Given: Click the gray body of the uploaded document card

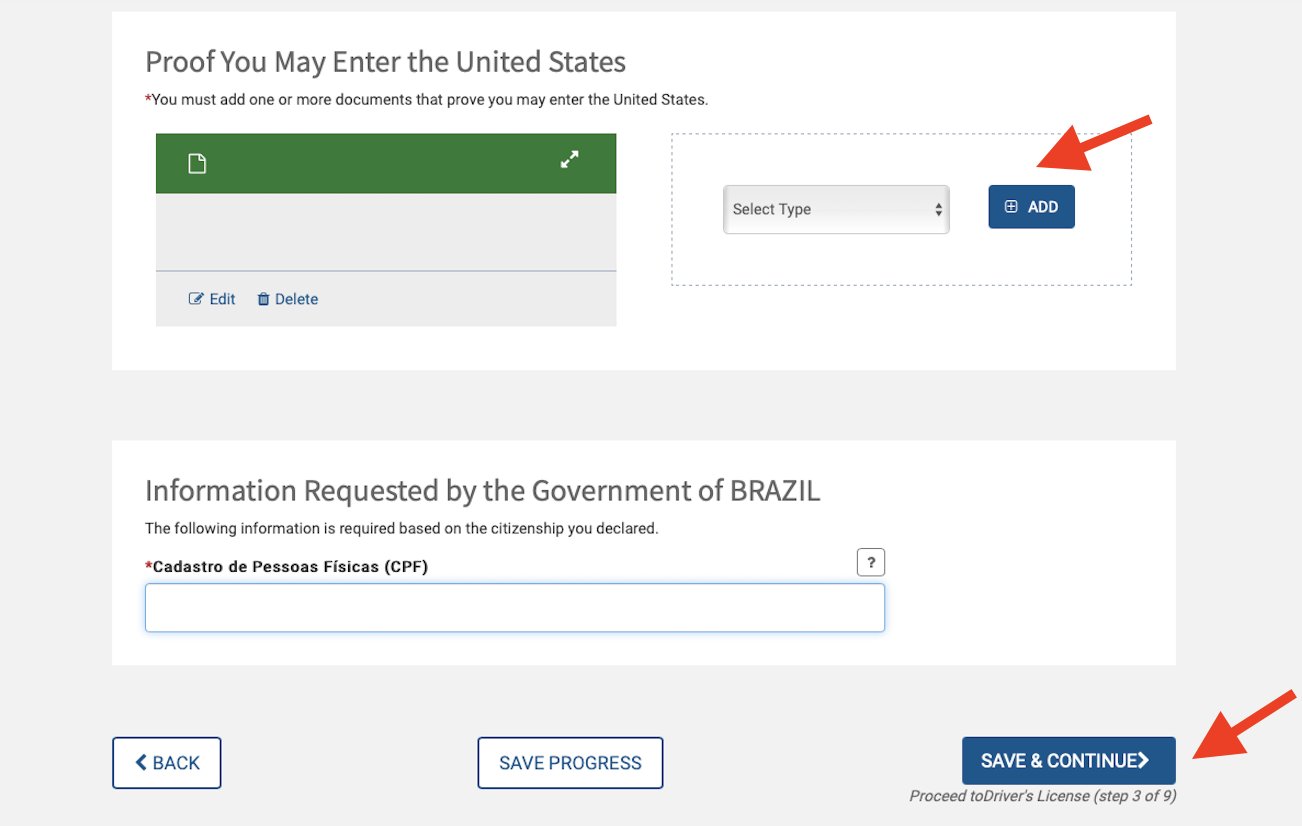Looking at the screenshot, I should [386, 231].
